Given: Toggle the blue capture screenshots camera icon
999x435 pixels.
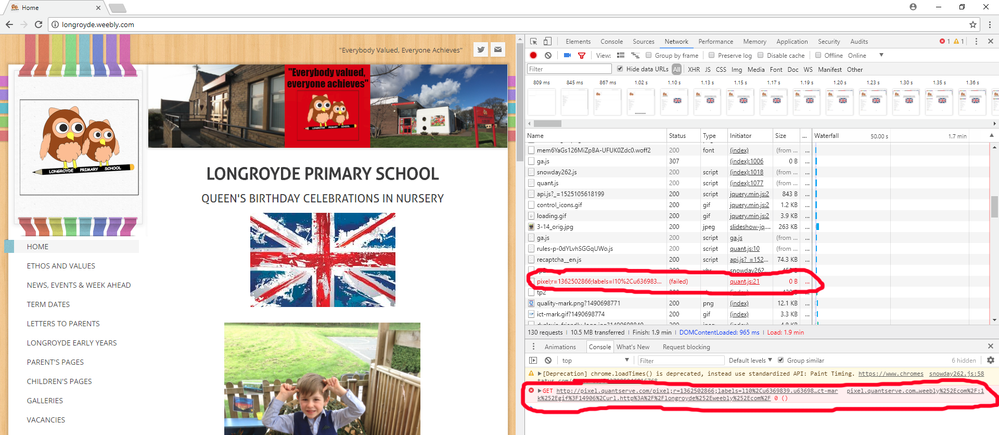Looking at the screenshot, I should [567, 55].
